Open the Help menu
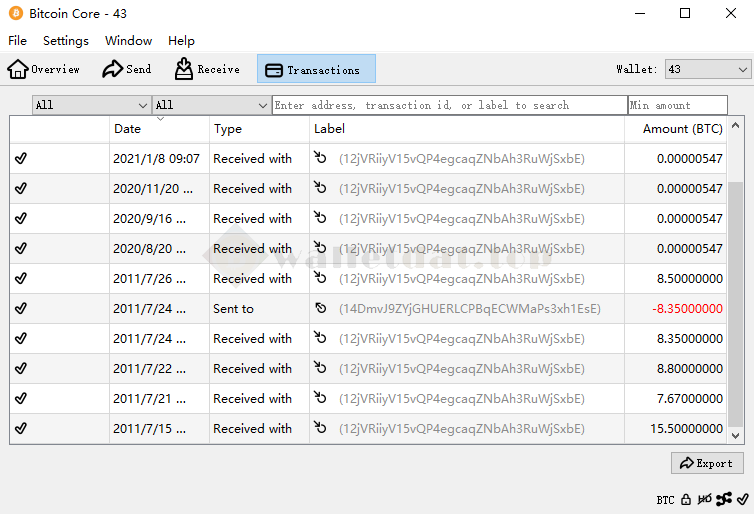 [x=181, y=41]
